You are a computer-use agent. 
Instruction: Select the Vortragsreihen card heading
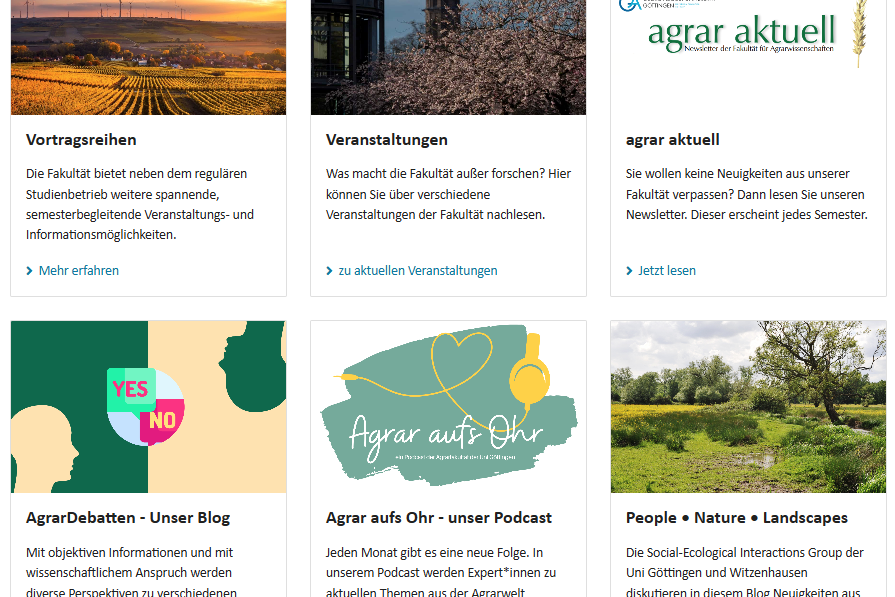tap(81, 140)
